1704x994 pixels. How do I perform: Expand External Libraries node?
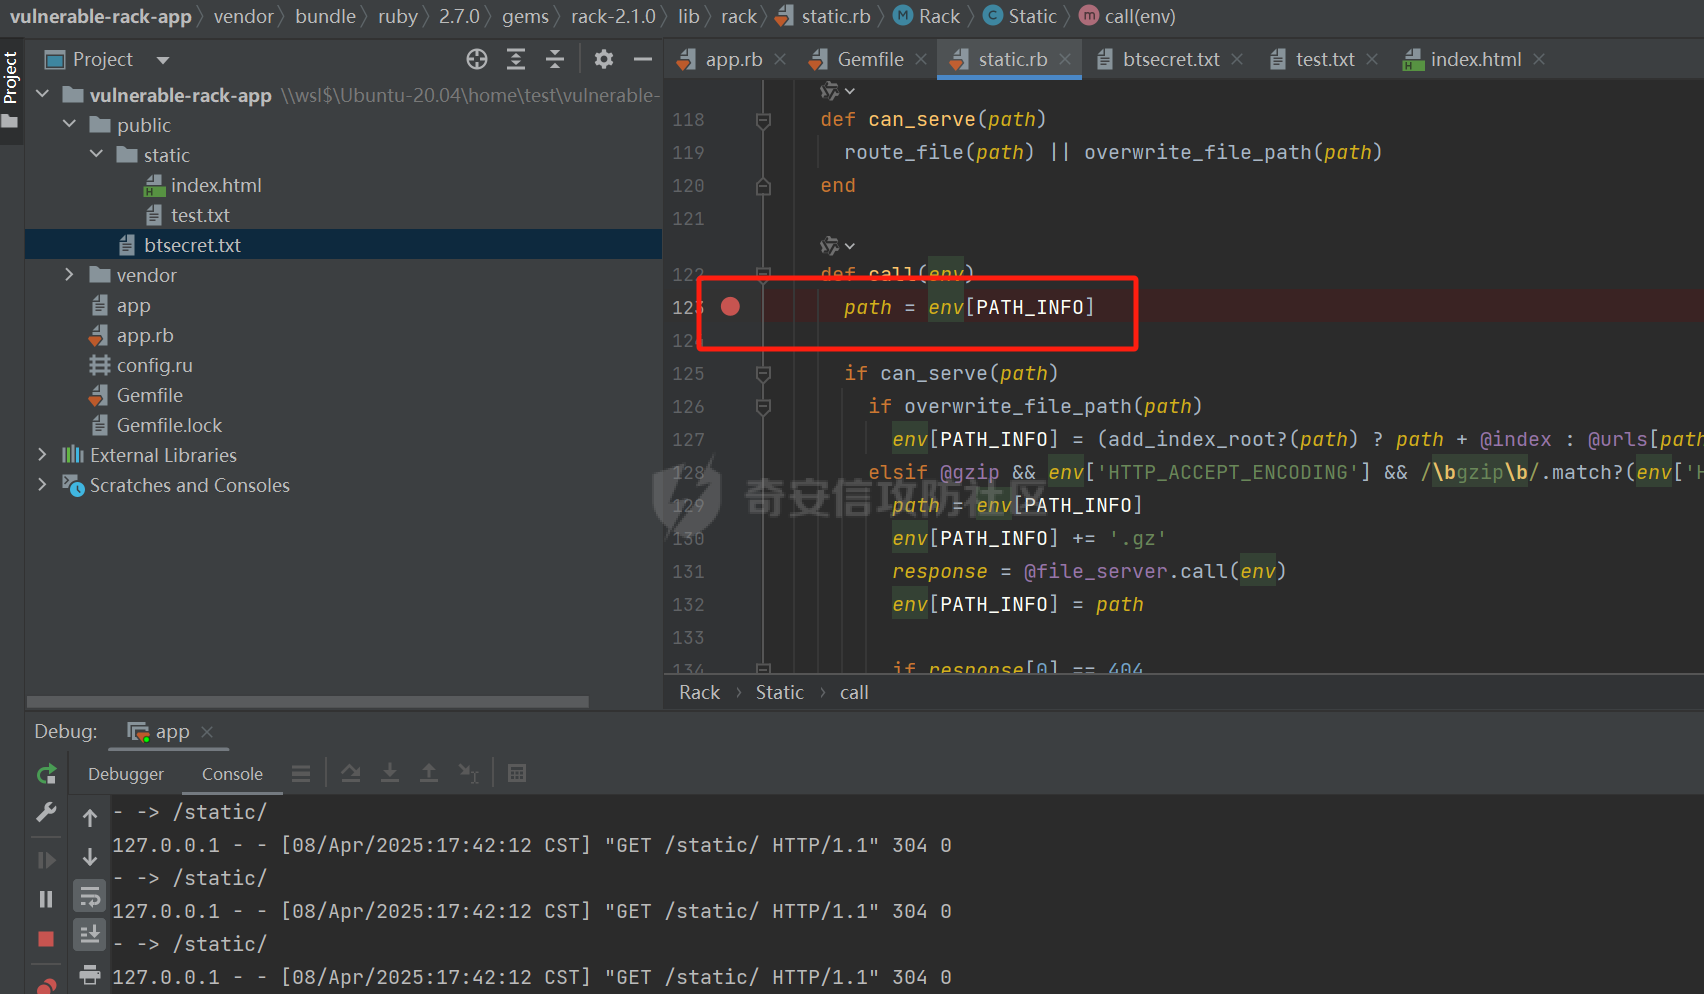tap(42, 454)
